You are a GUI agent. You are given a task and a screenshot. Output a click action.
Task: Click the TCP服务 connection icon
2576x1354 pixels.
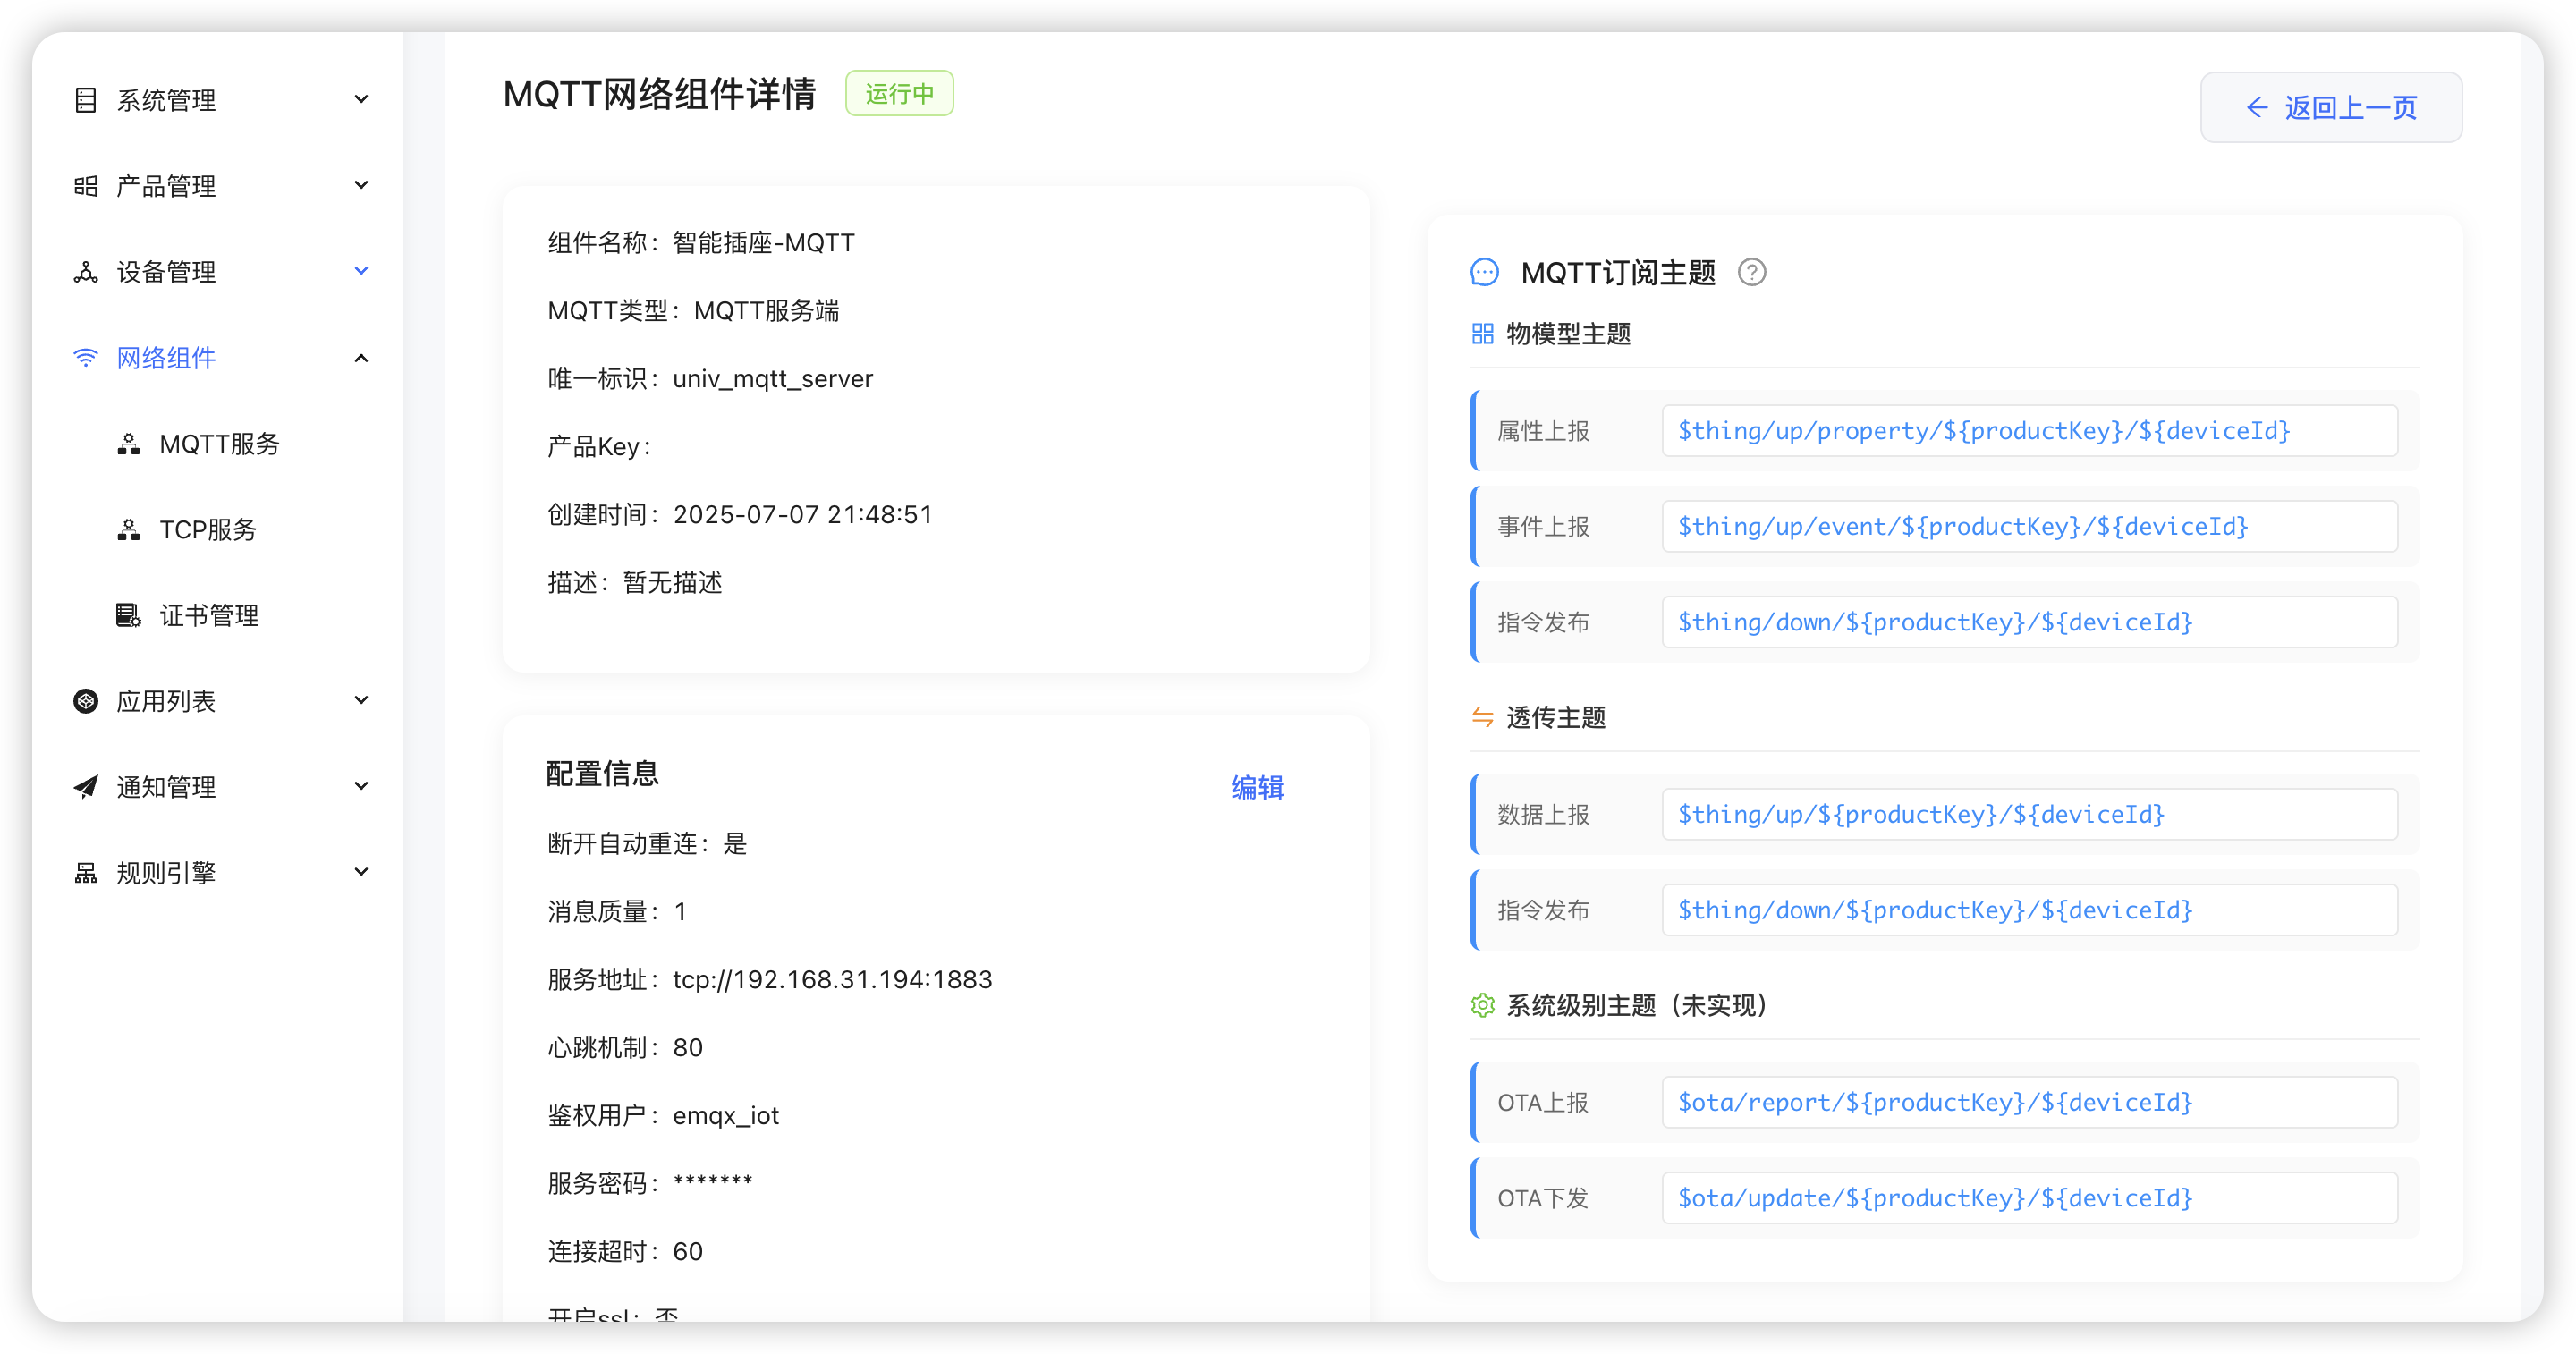(128, 529)
